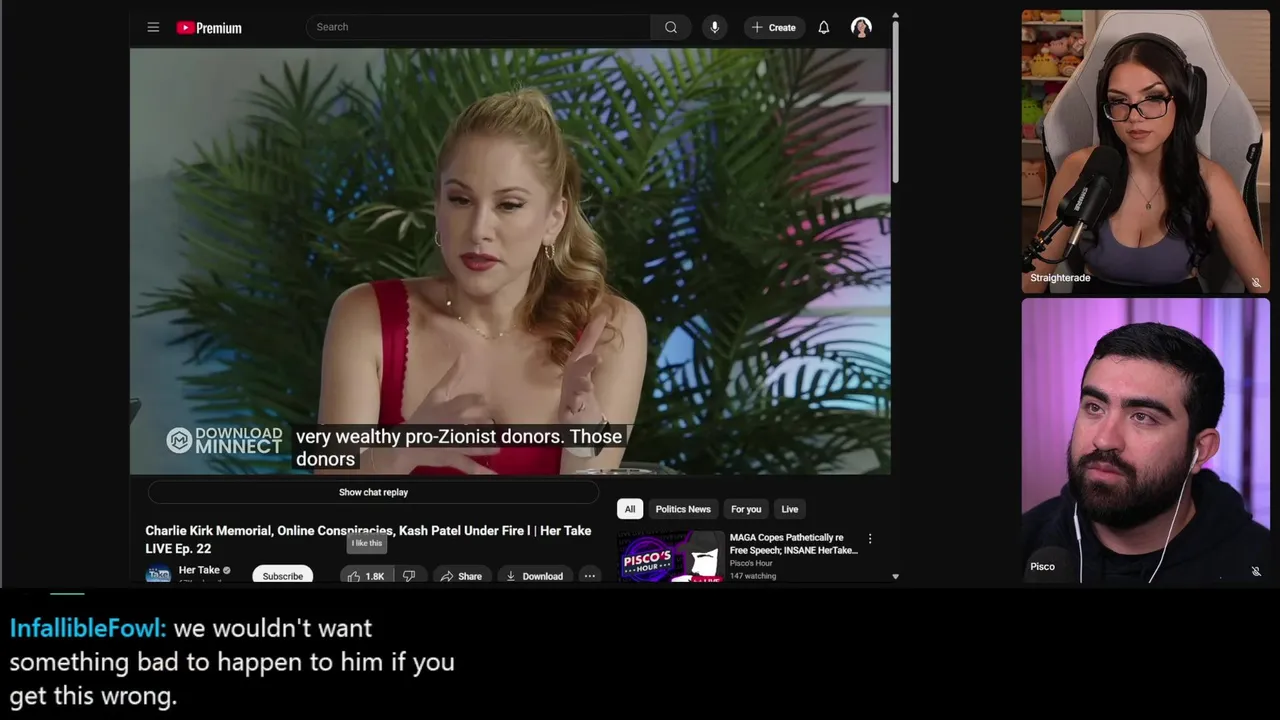1280x720 pixels.
Task: Open Pisco's Hour video thumbnail
Action: [x=670, y=556]
